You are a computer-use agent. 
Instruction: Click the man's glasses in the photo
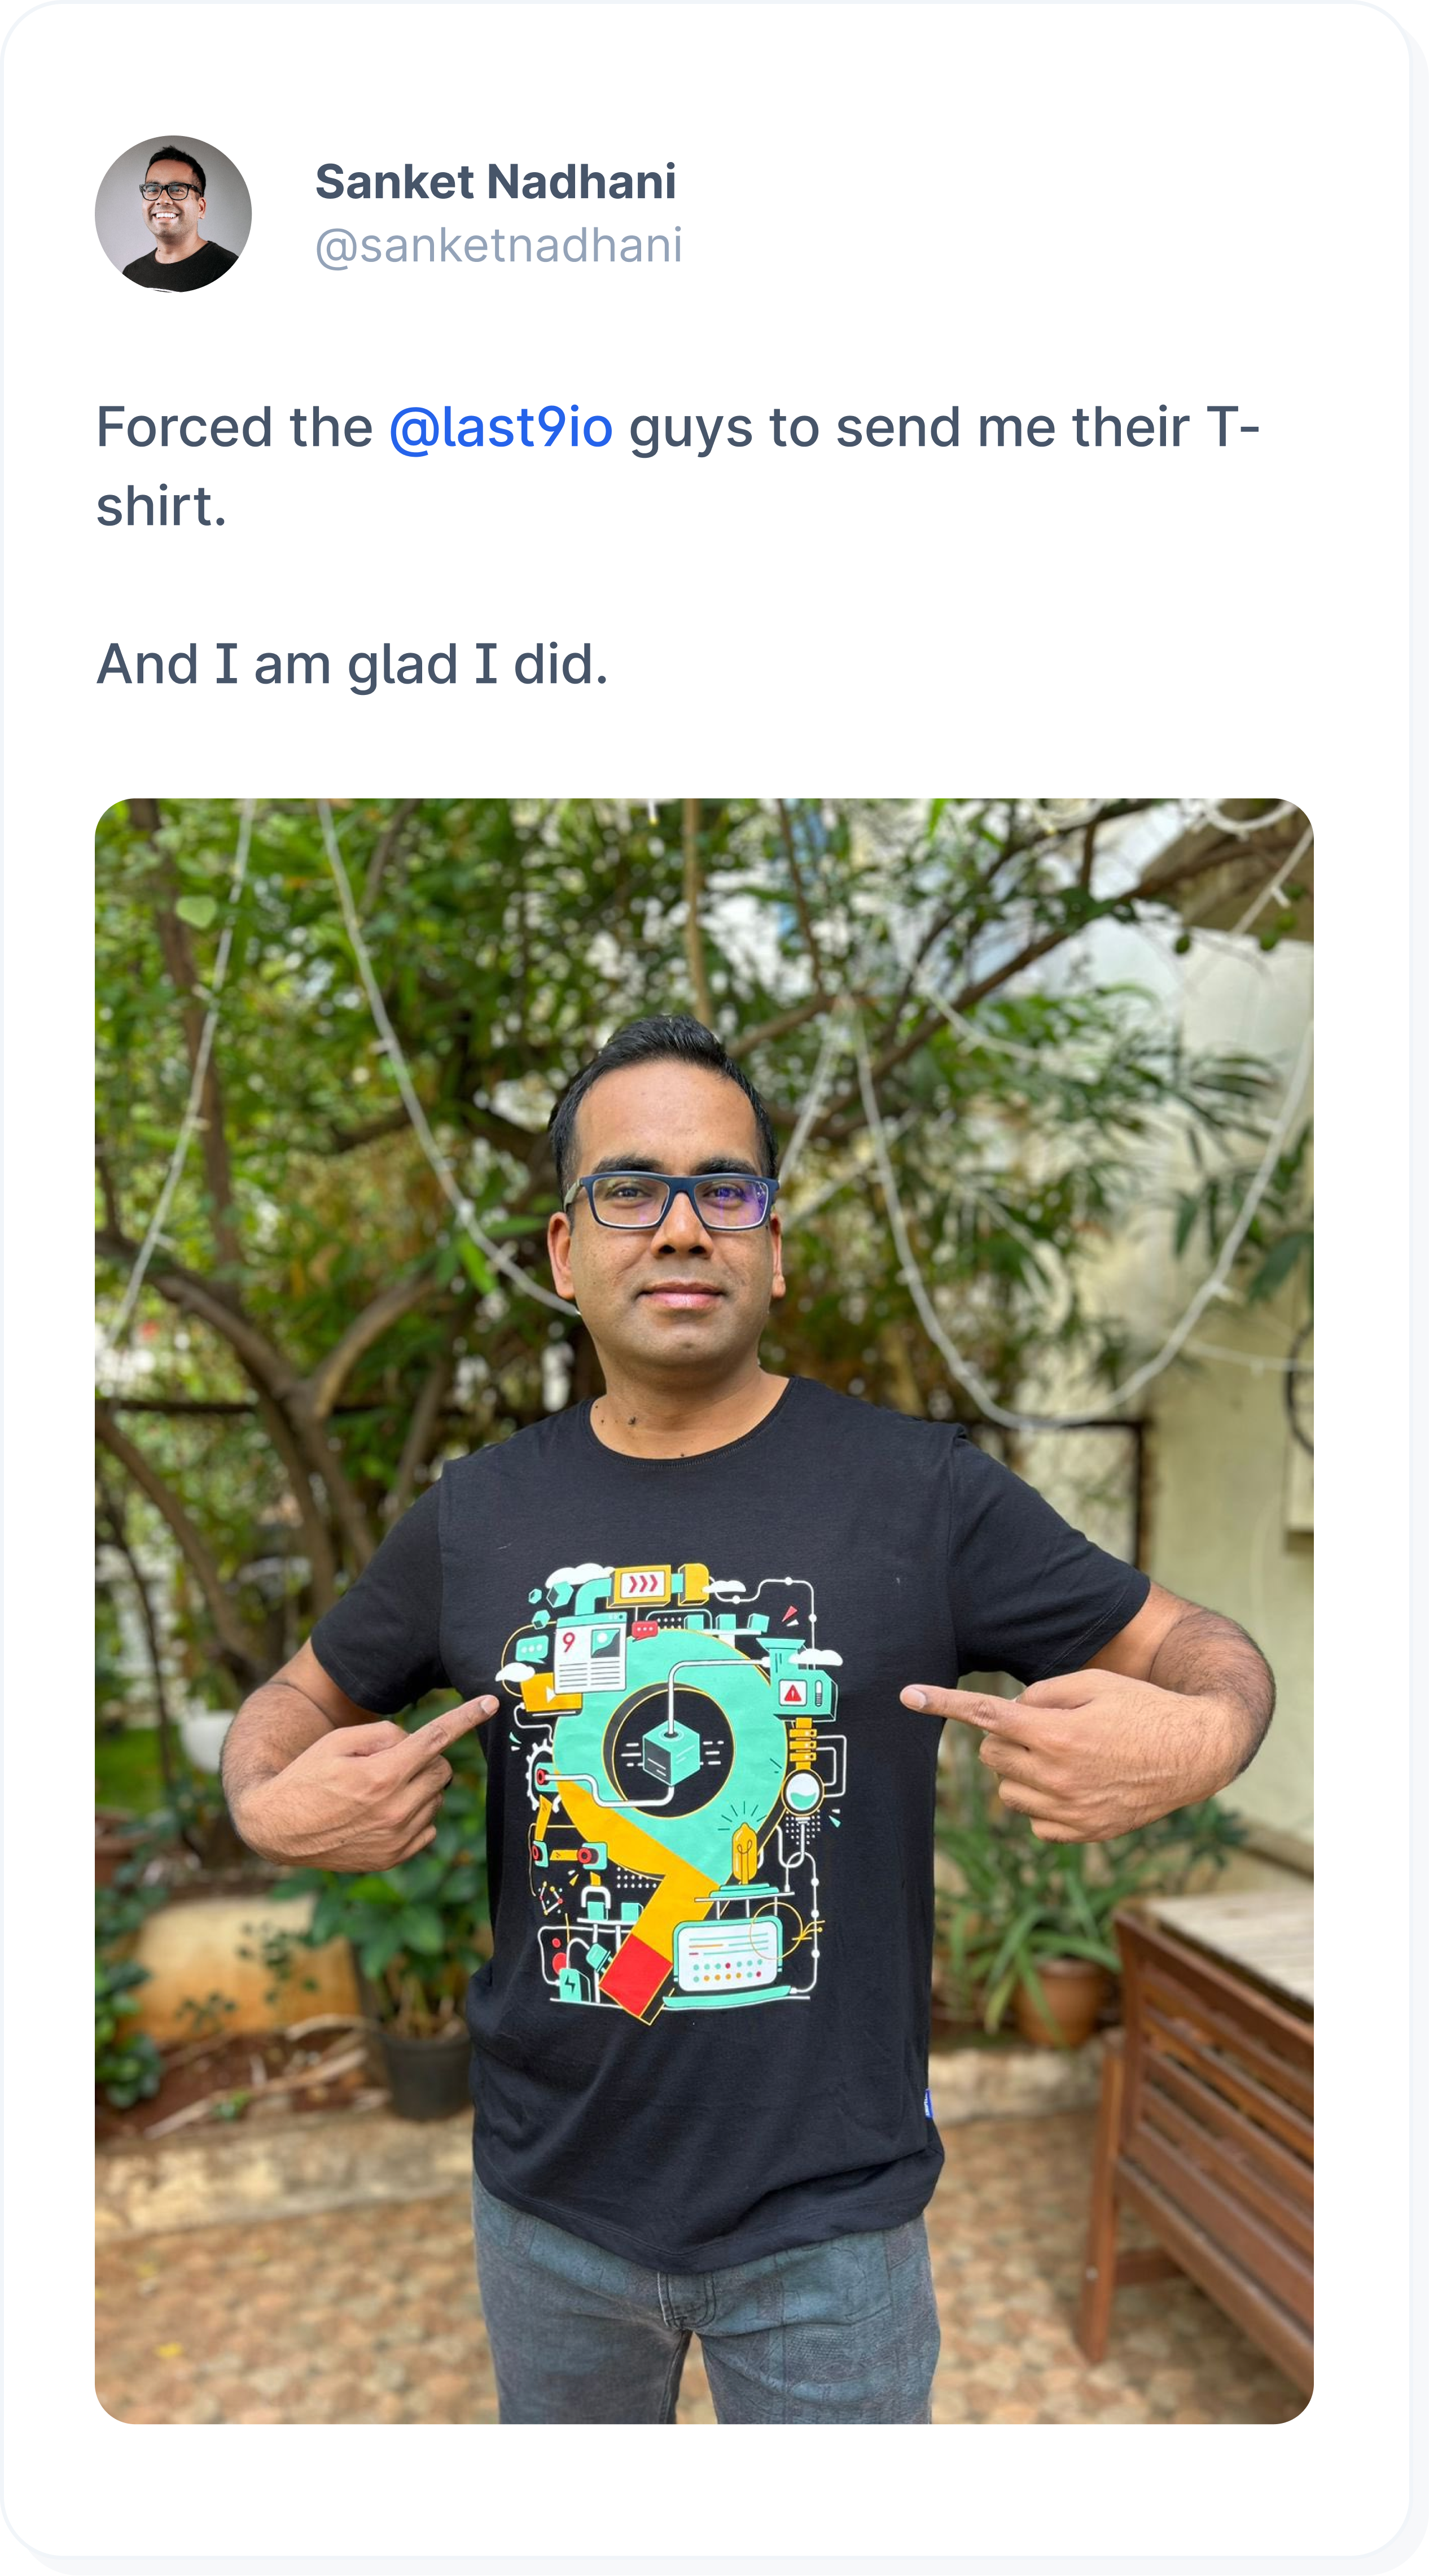(671, 1202)
